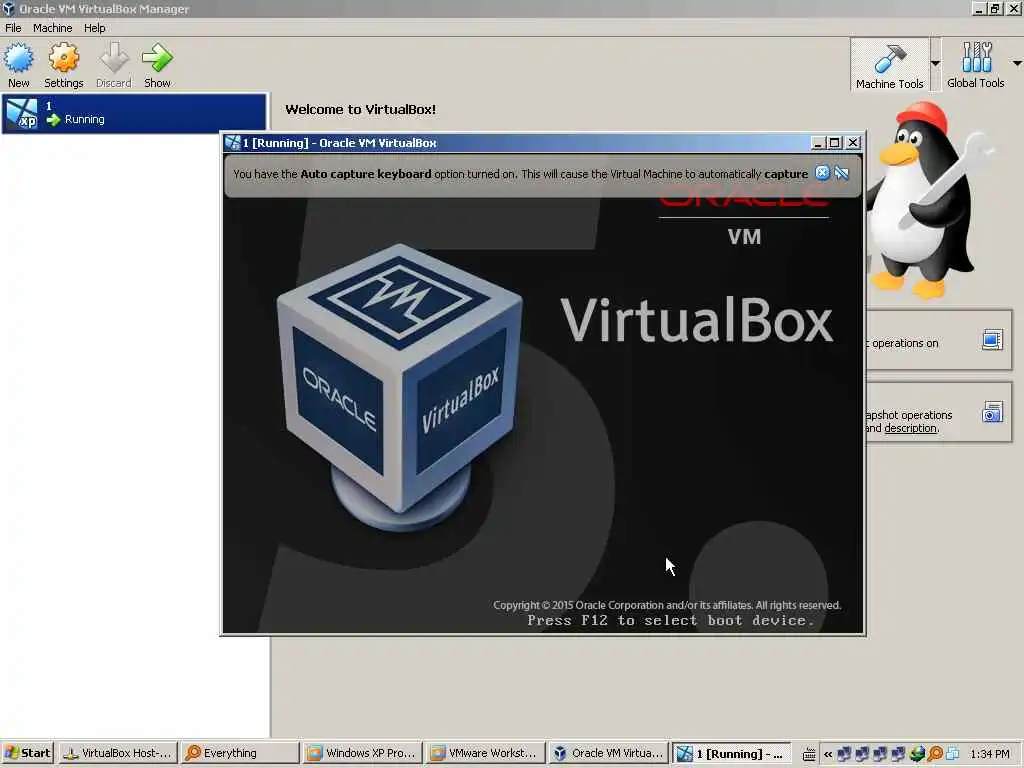Open Machine Tools
This screenshot has width=1024, height=768.
point(889,65)
